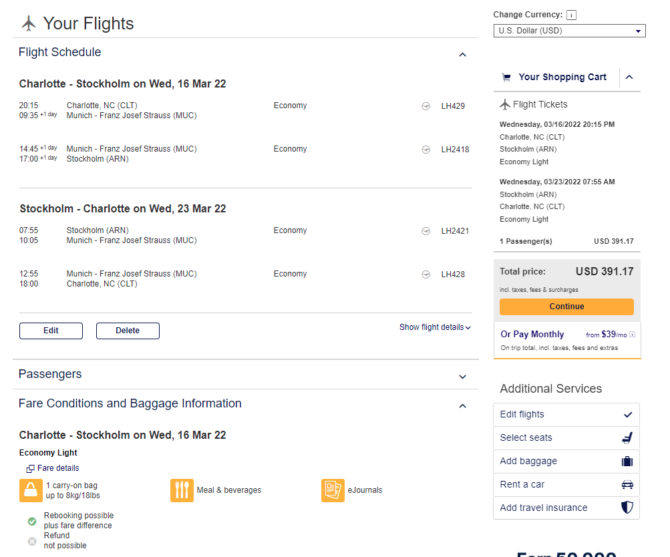Click the eJournals icon
Screen dimensions: 670x557
[333, 490]
